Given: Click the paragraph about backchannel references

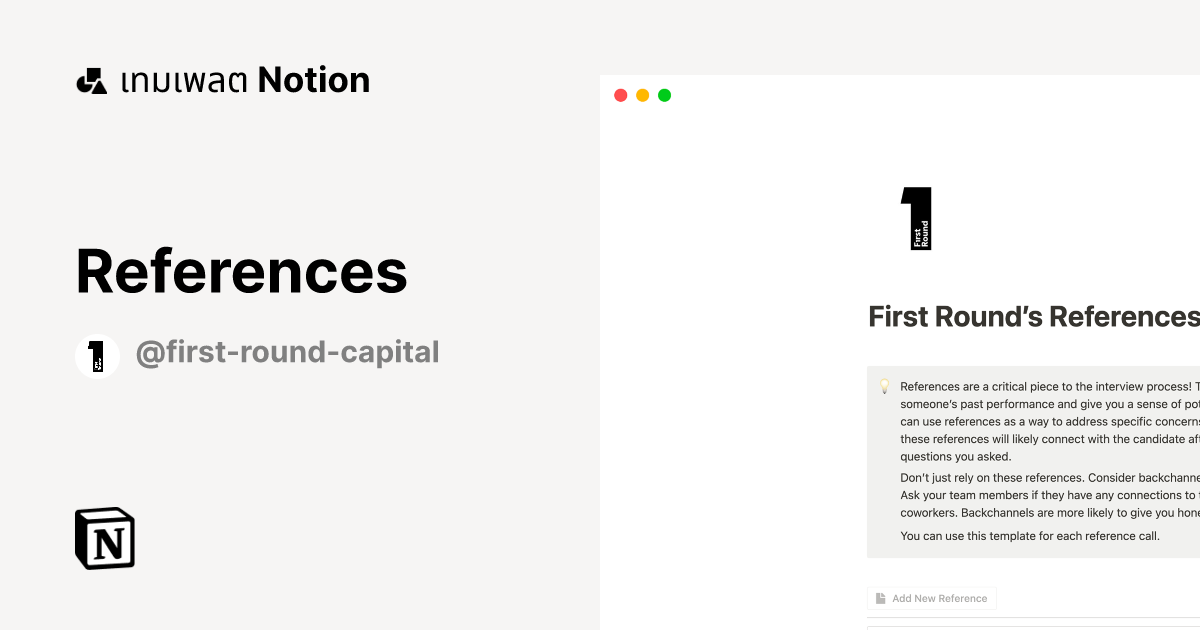Looking at the screenshot, I should tap(1040, 494).
